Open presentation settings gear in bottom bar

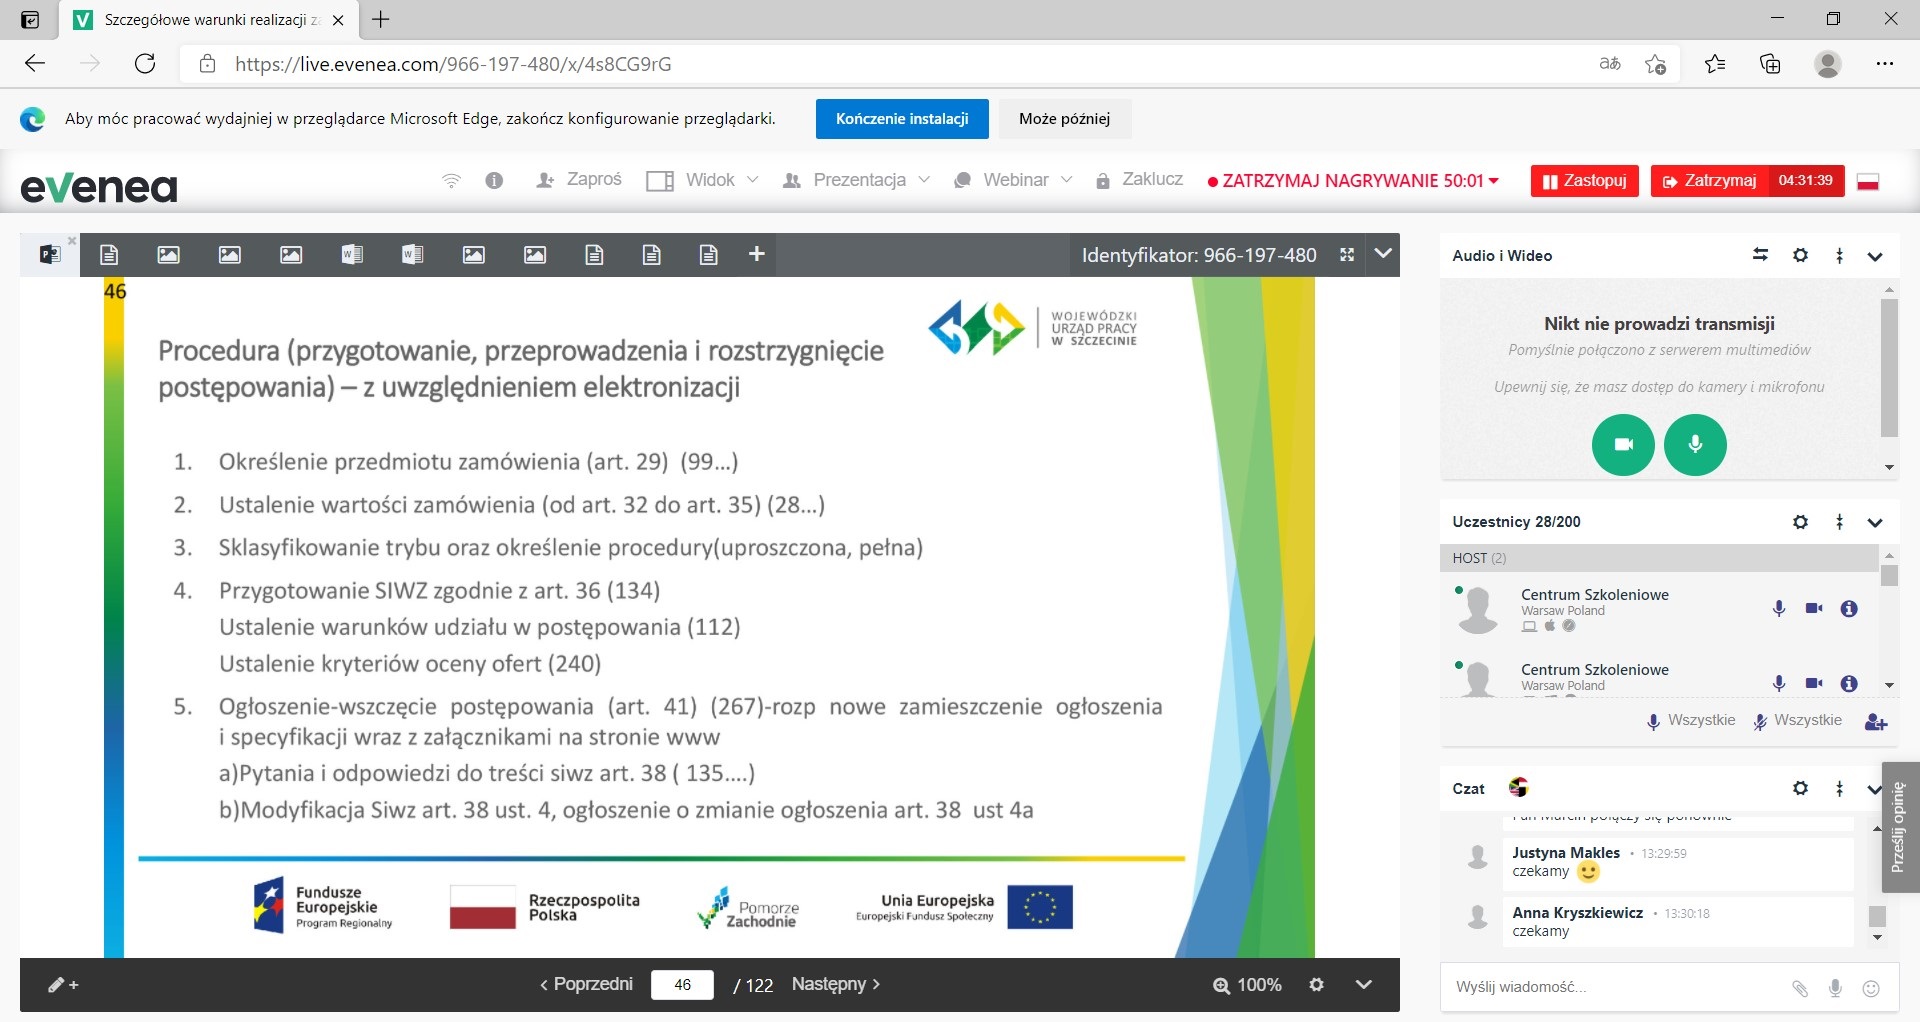point(1317,985)
